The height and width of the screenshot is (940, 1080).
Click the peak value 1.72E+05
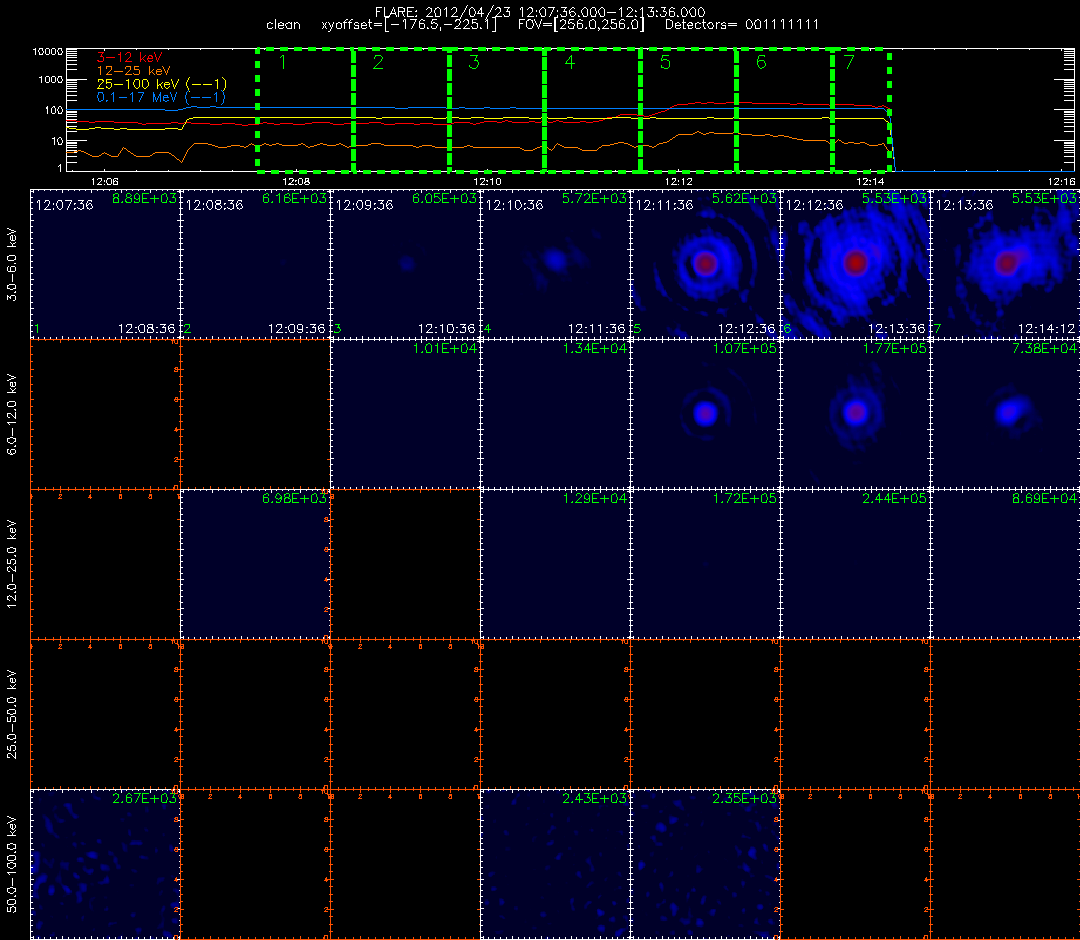coord(745,498)
